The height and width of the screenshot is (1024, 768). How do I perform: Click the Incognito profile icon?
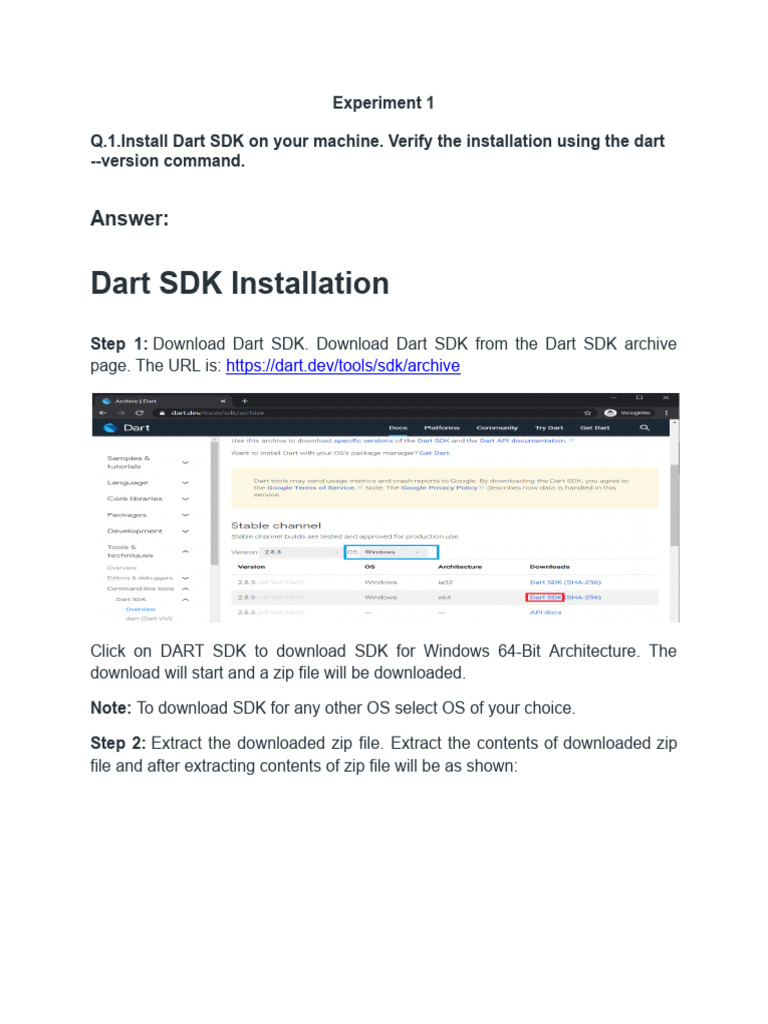coord(610,413)
